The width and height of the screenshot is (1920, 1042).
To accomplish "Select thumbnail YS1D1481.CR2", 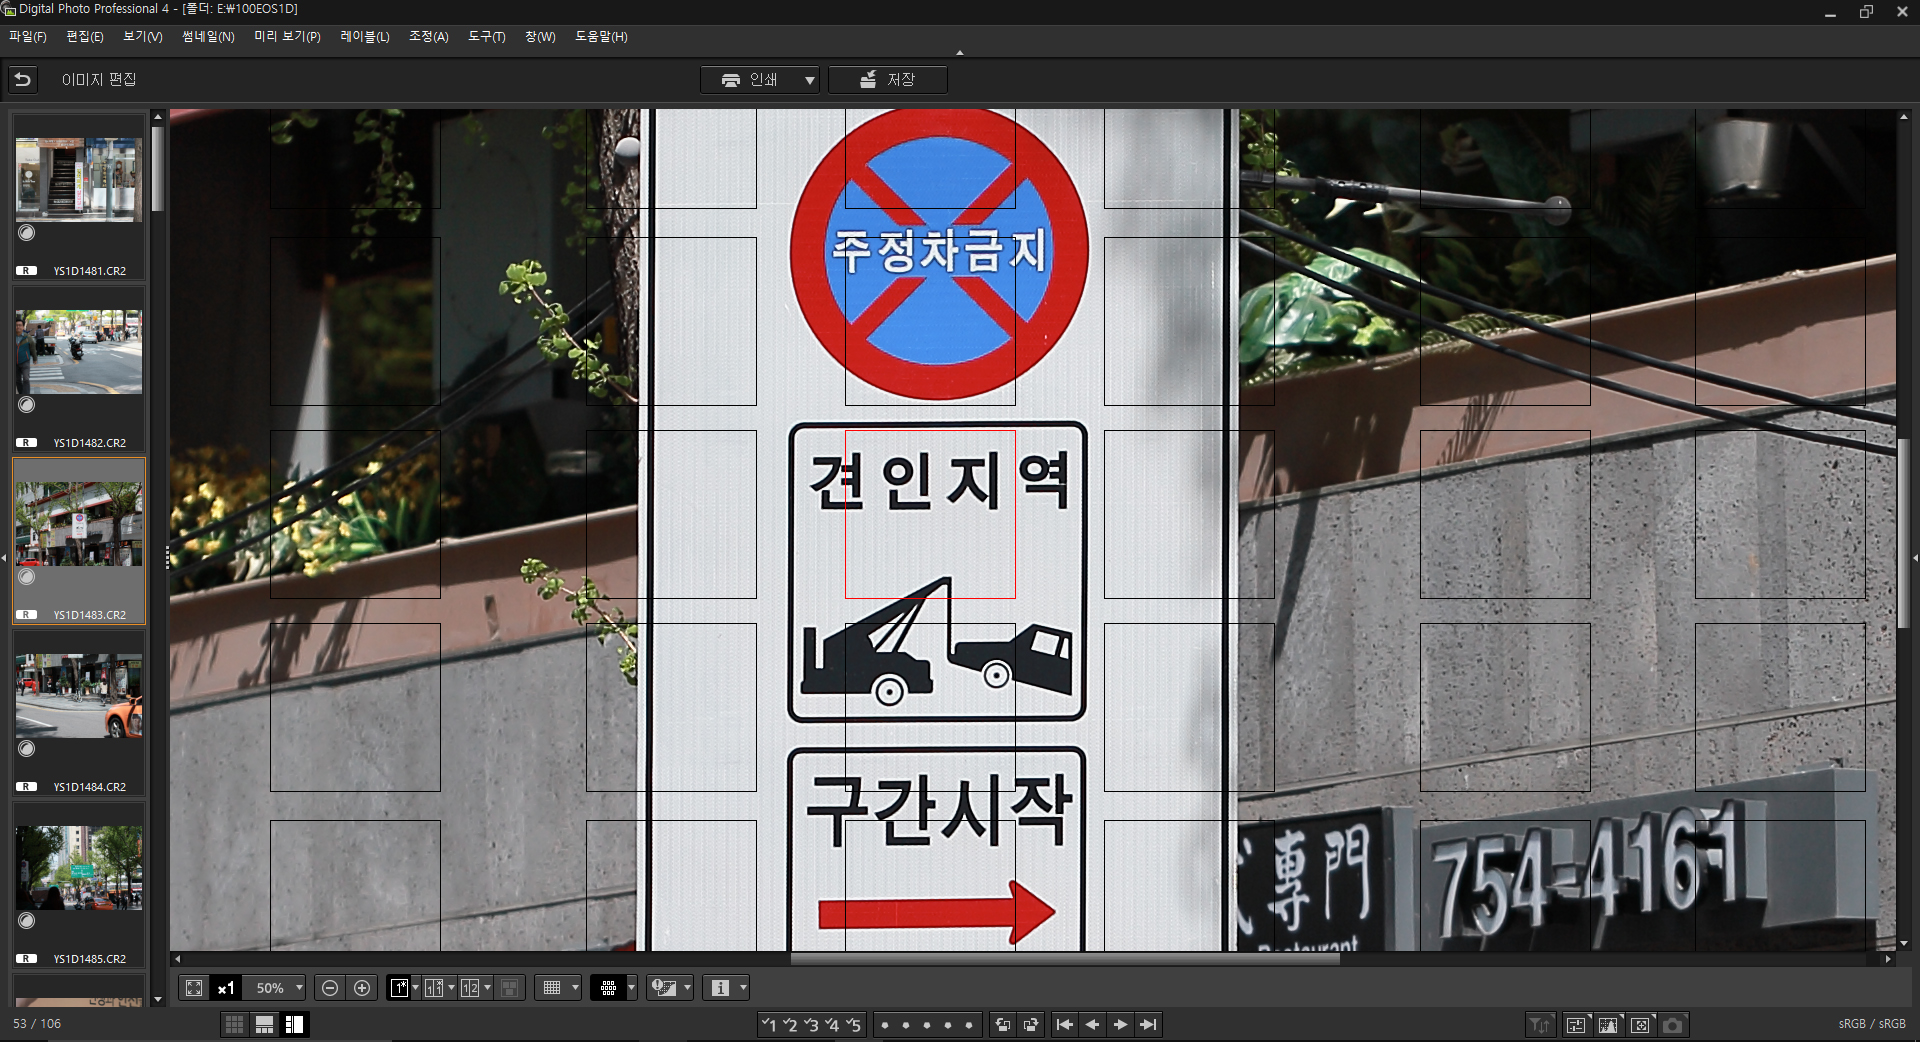I will [79, 196].
